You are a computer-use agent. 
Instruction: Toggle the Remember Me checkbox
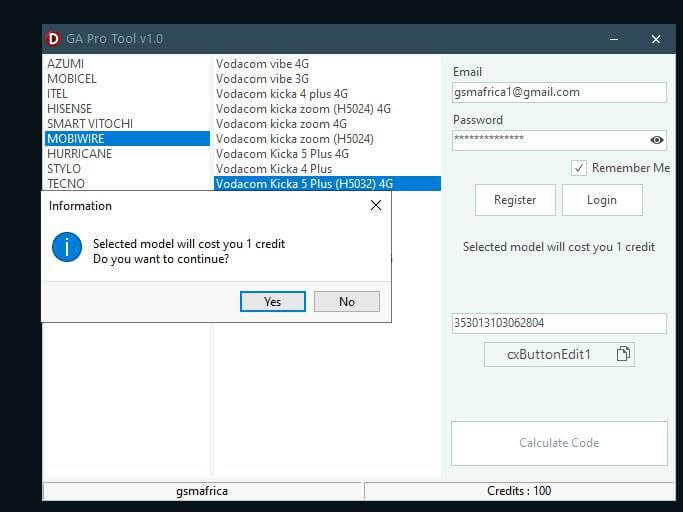tap(579, 168)
